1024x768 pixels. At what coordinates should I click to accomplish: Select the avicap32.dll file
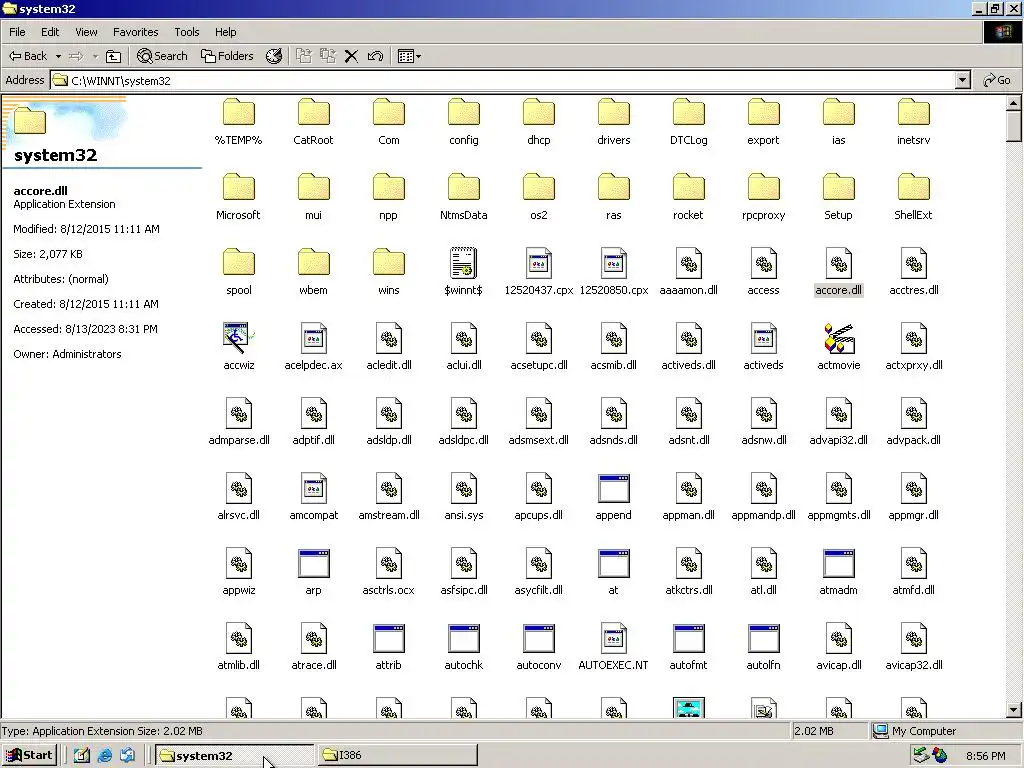click(913, 648)
